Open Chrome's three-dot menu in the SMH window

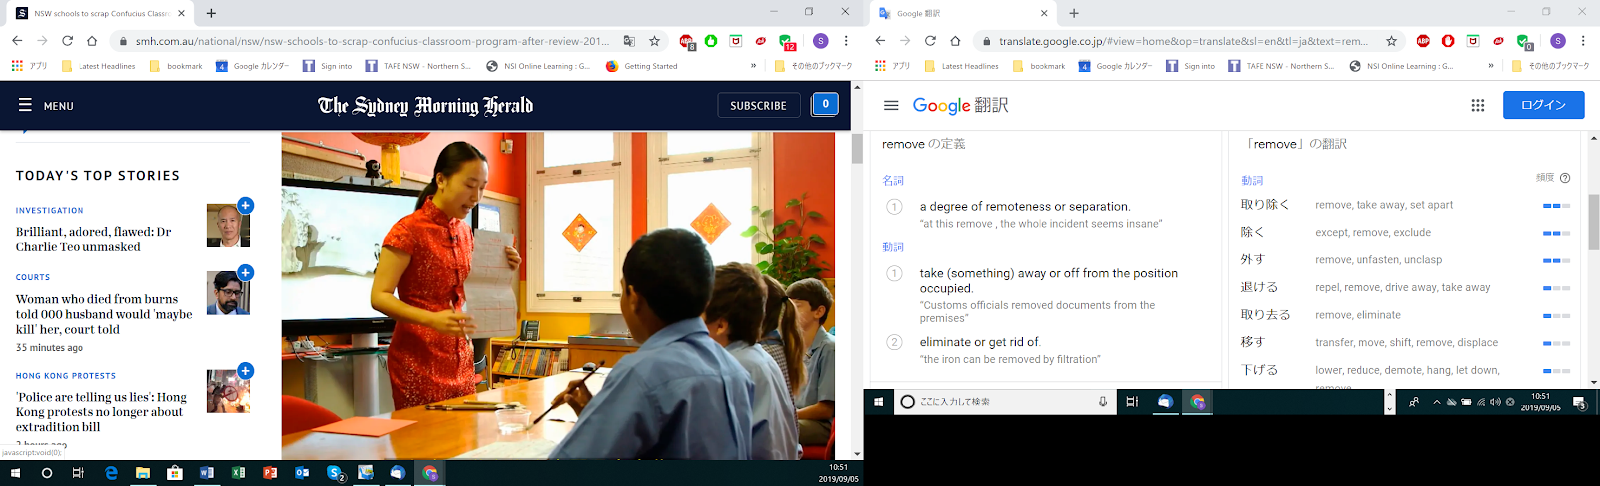[846, 41]
